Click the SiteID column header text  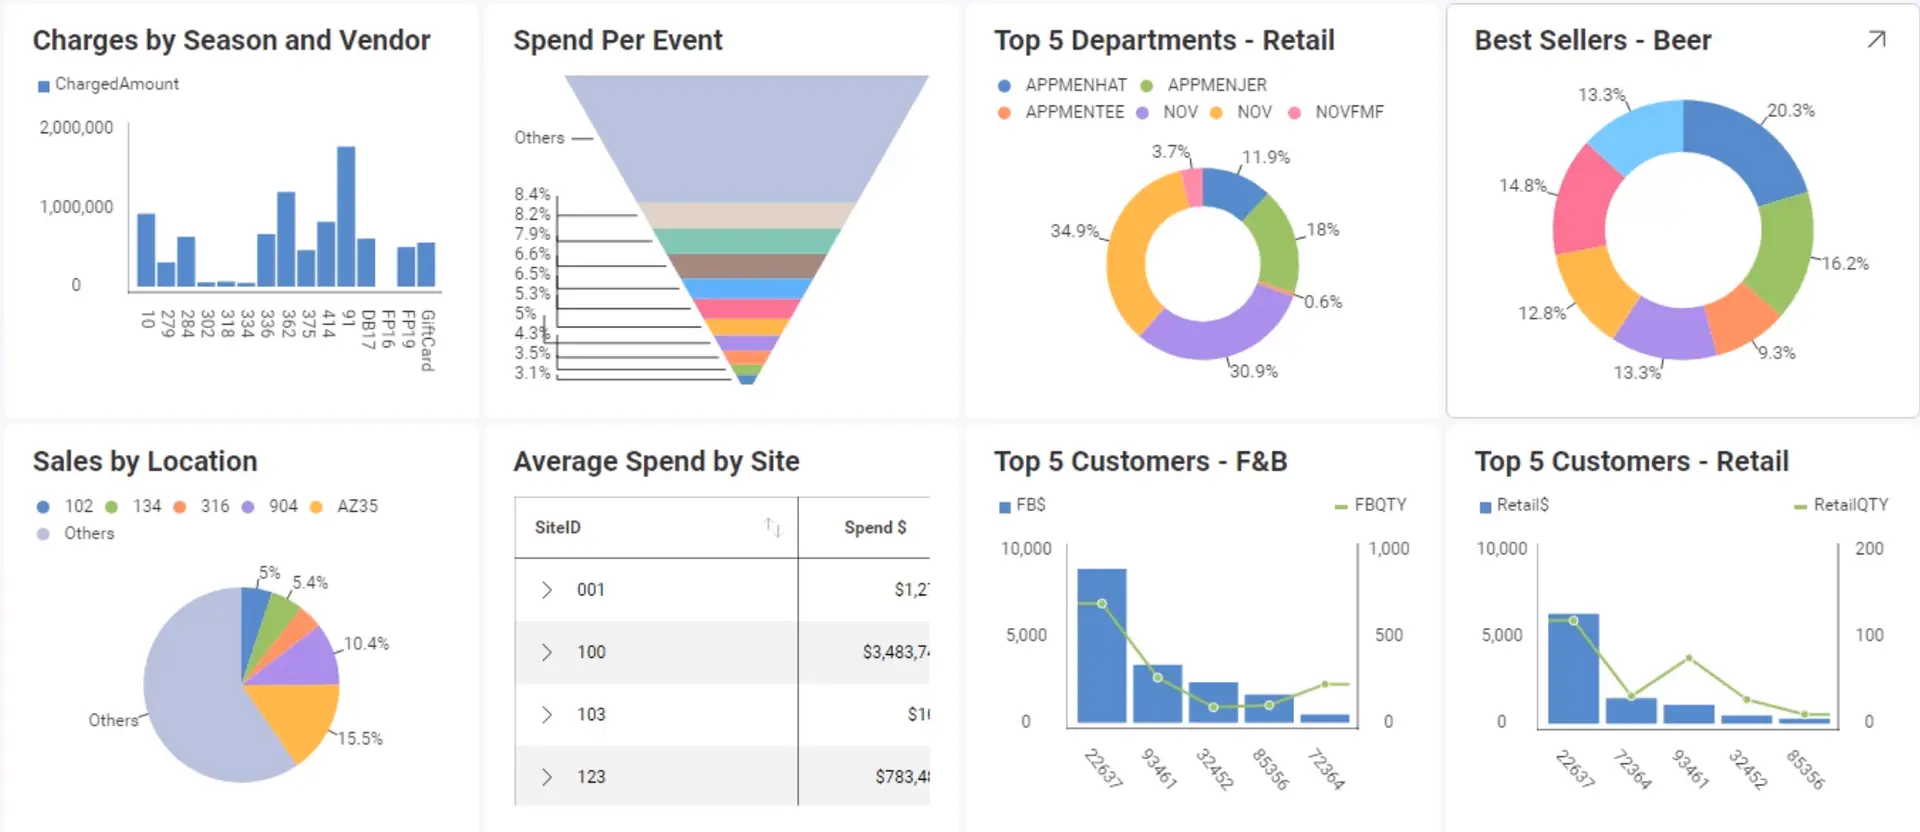557,527
